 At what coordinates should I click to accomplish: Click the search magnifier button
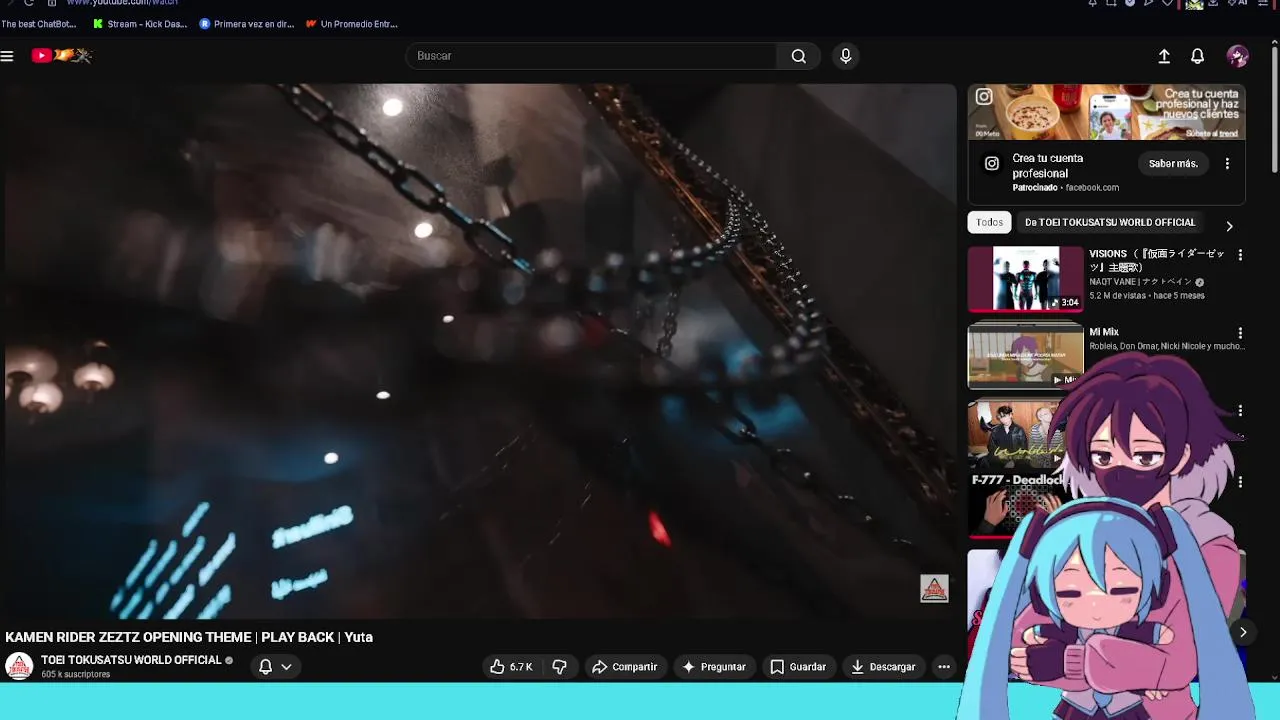click(798, 56)
